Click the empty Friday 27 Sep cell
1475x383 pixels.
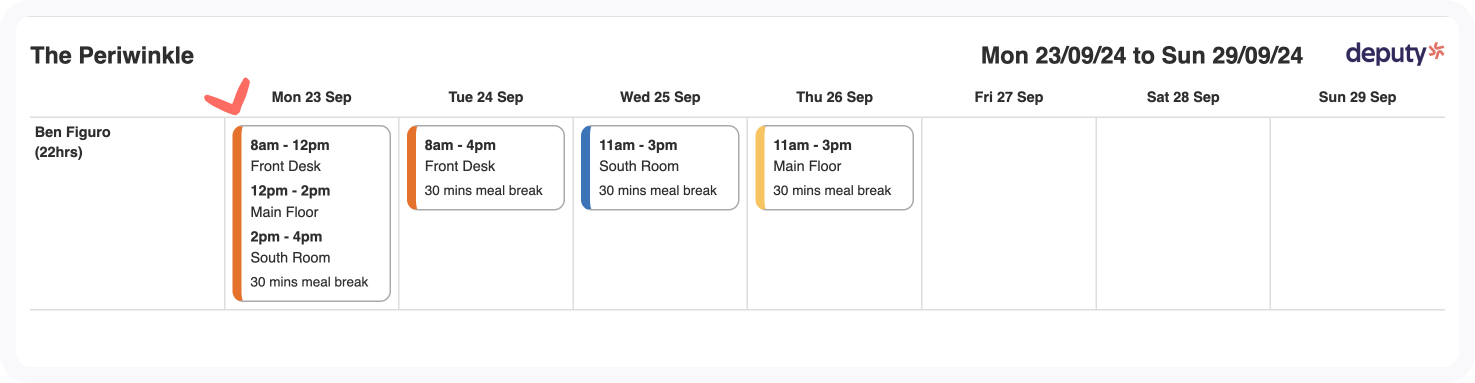[x=1009, y=213]
